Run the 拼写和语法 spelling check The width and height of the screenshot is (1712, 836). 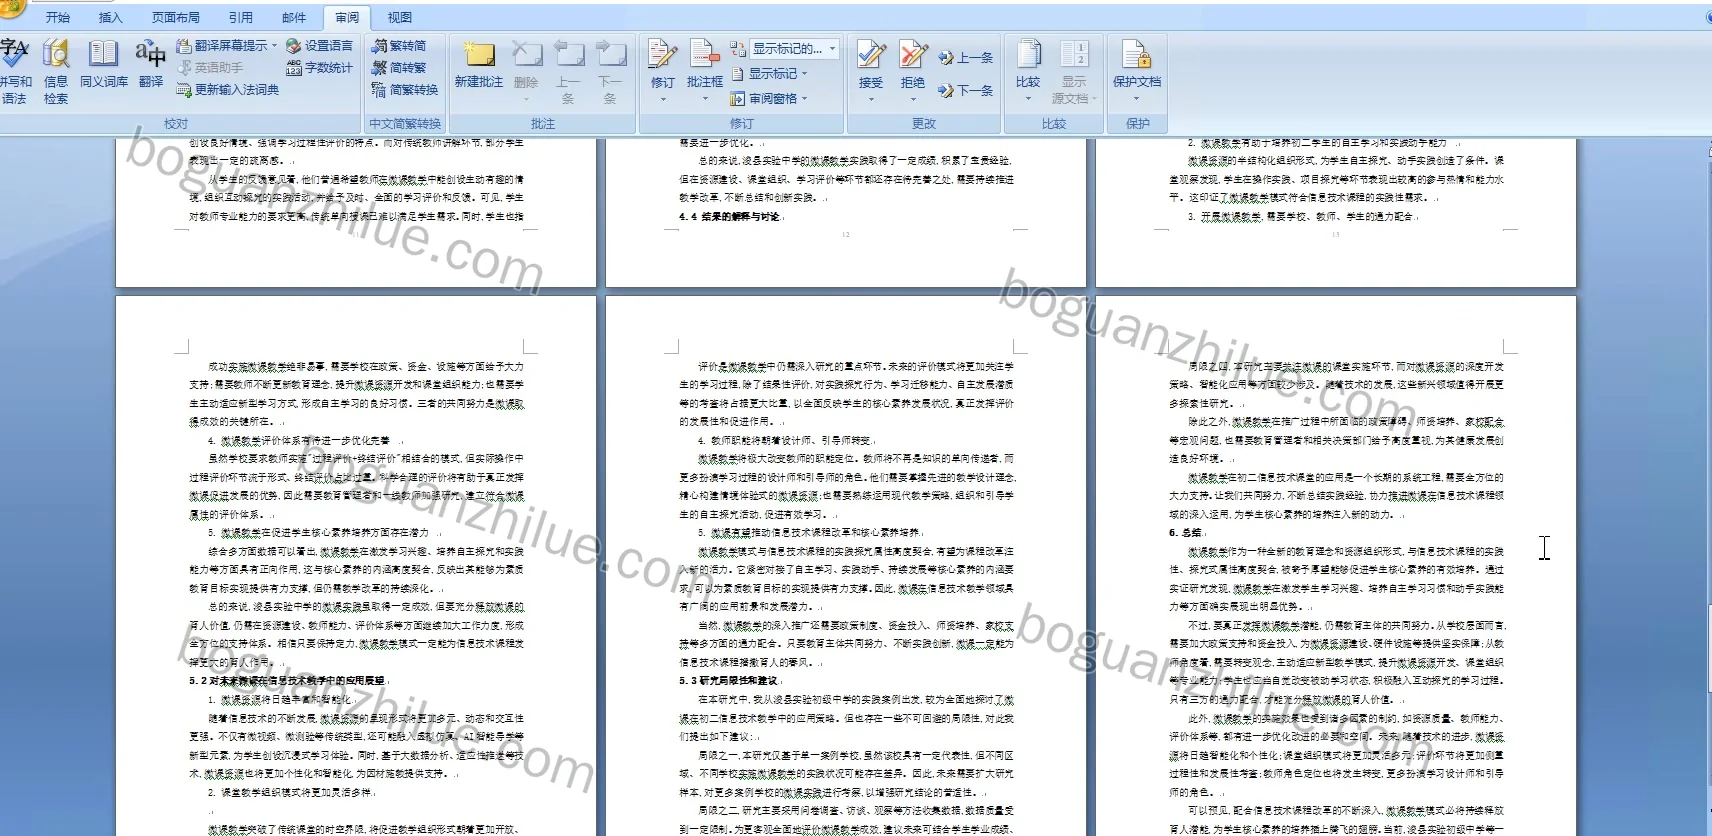point(14,71)
